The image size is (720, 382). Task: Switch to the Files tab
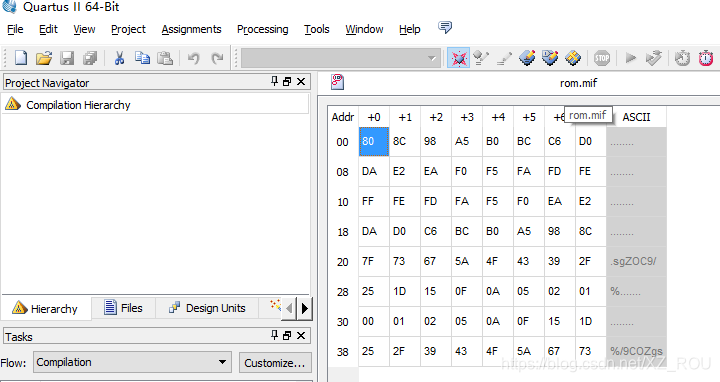pyautogui.click(x=124, y=308)
